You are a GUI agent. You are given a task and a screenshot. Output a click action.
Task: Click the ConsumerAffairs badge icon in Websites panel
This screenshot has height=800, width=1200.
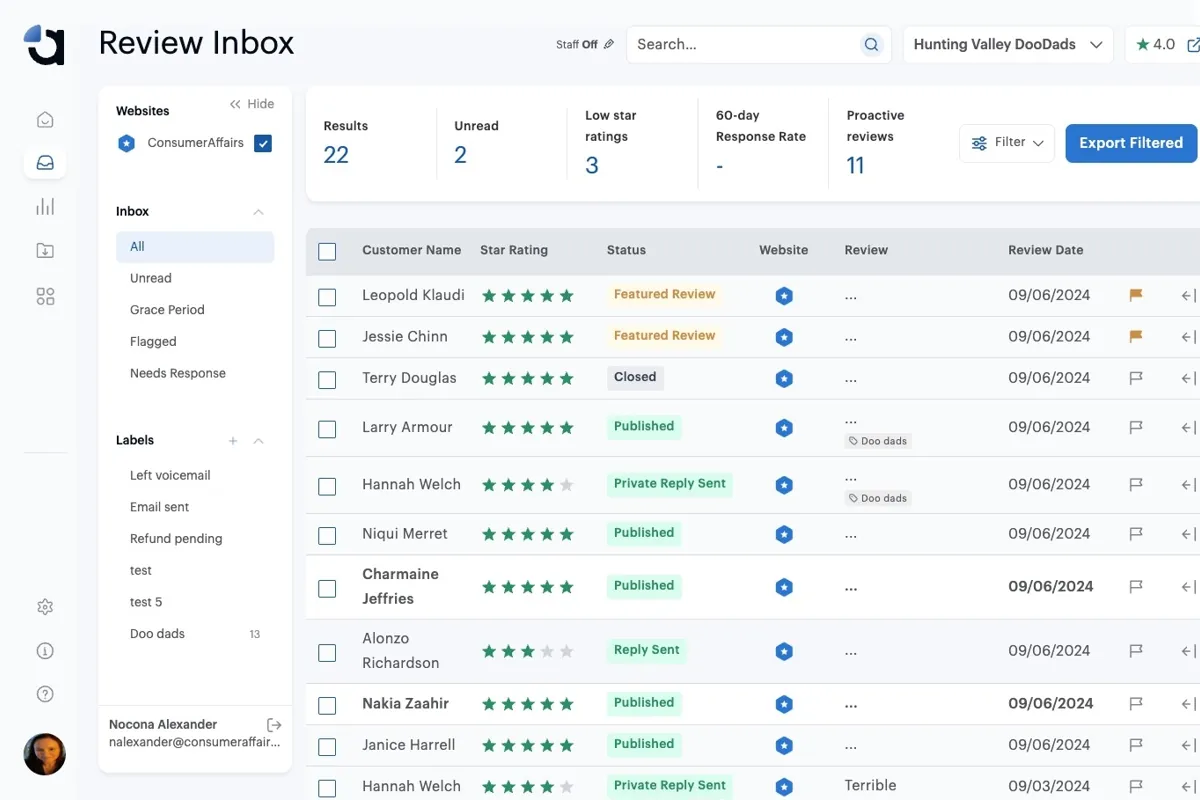click(126, 143)
